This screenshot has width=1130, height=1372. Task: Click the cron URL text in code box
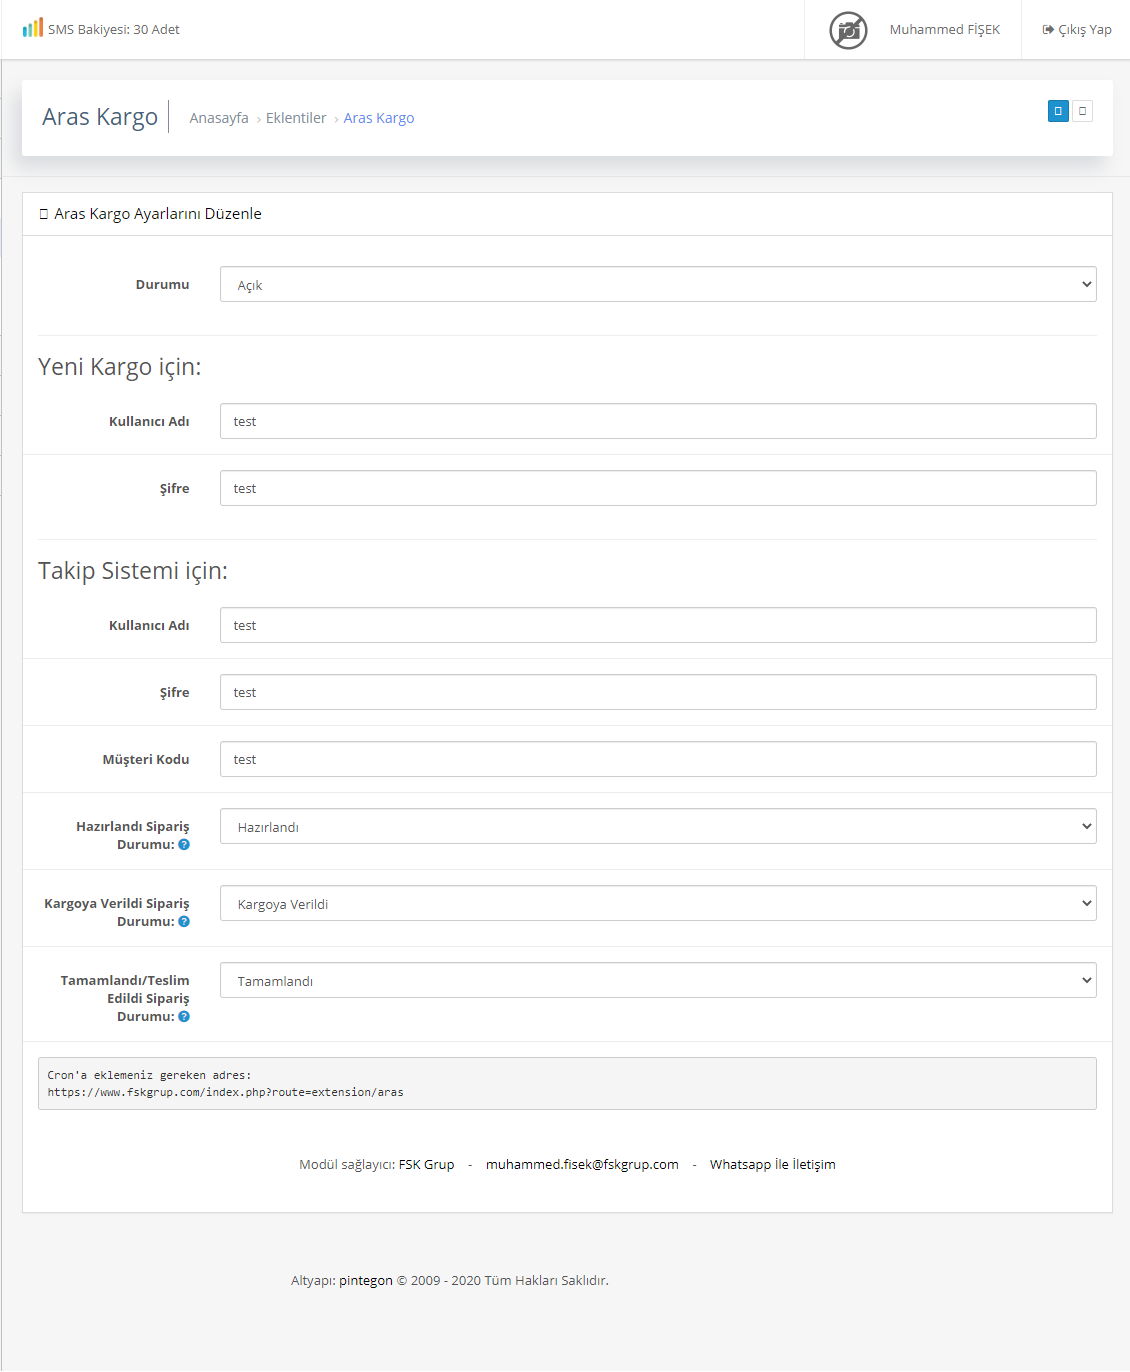pyautogui.click(x=225, y=1092)
